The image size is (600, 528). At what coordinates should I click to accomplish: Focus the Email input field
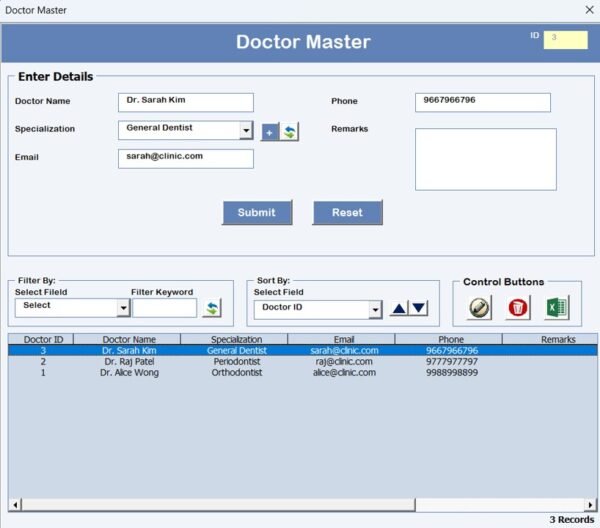pyautogui.click(x=186, y=158)
